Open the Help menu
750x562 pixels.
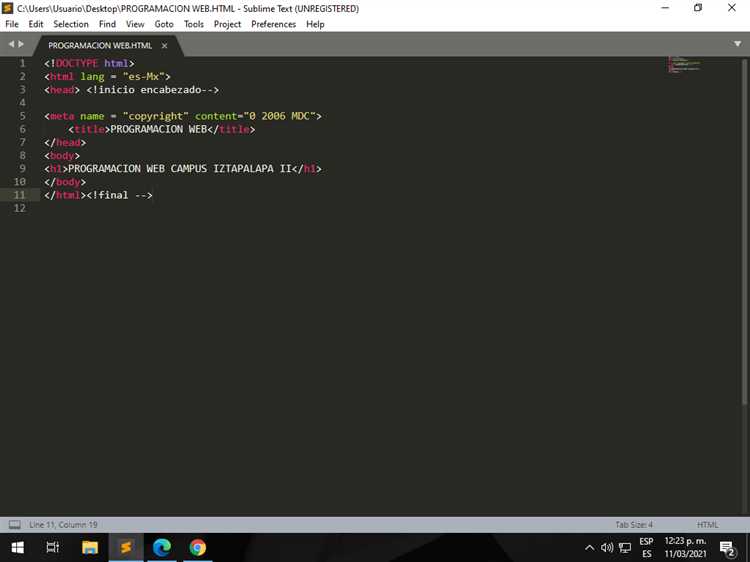[315, 24]
